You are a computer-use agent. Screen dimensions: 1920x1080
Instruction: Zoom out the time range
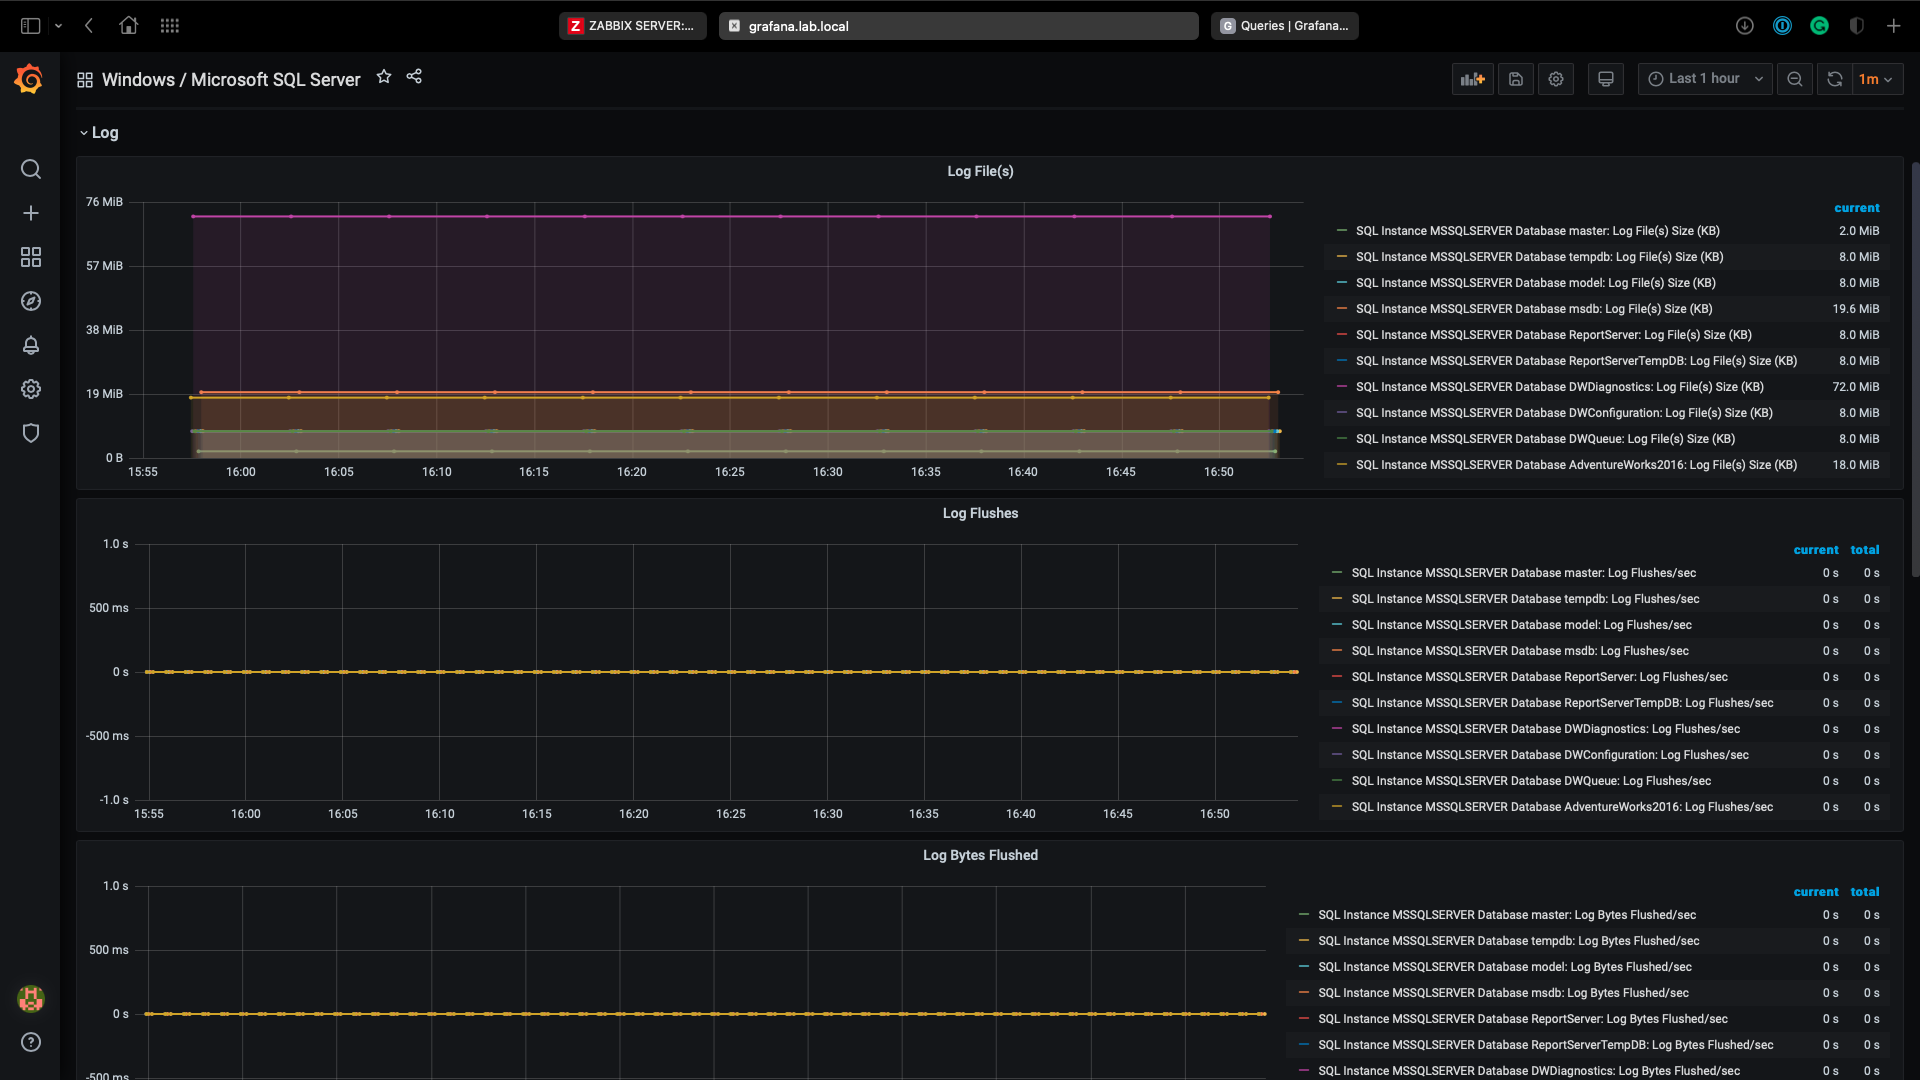(x=1795, y=79)
